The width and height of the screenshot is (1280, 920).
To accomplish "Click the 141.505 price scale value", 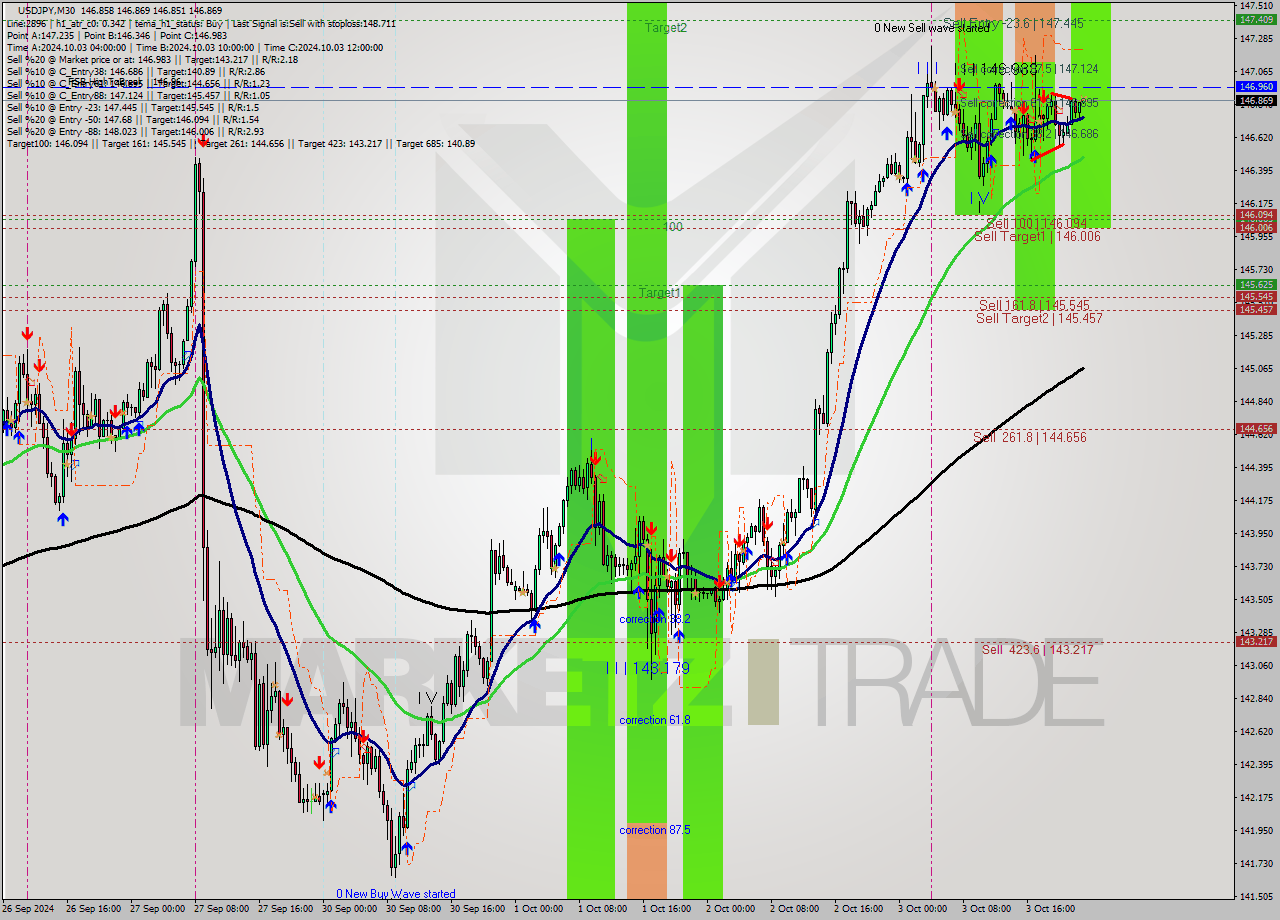I will coord(1257,897).
